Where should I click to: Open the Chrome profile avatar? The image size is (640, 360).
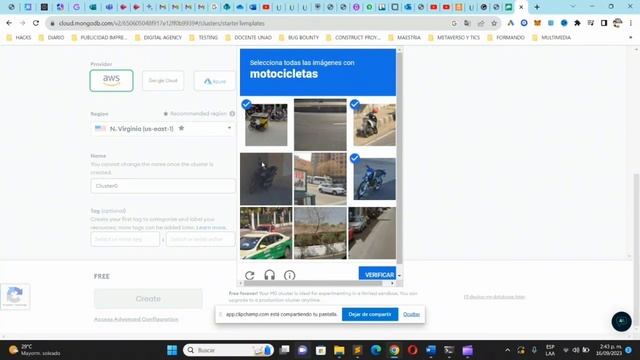(x=617, y=23)
